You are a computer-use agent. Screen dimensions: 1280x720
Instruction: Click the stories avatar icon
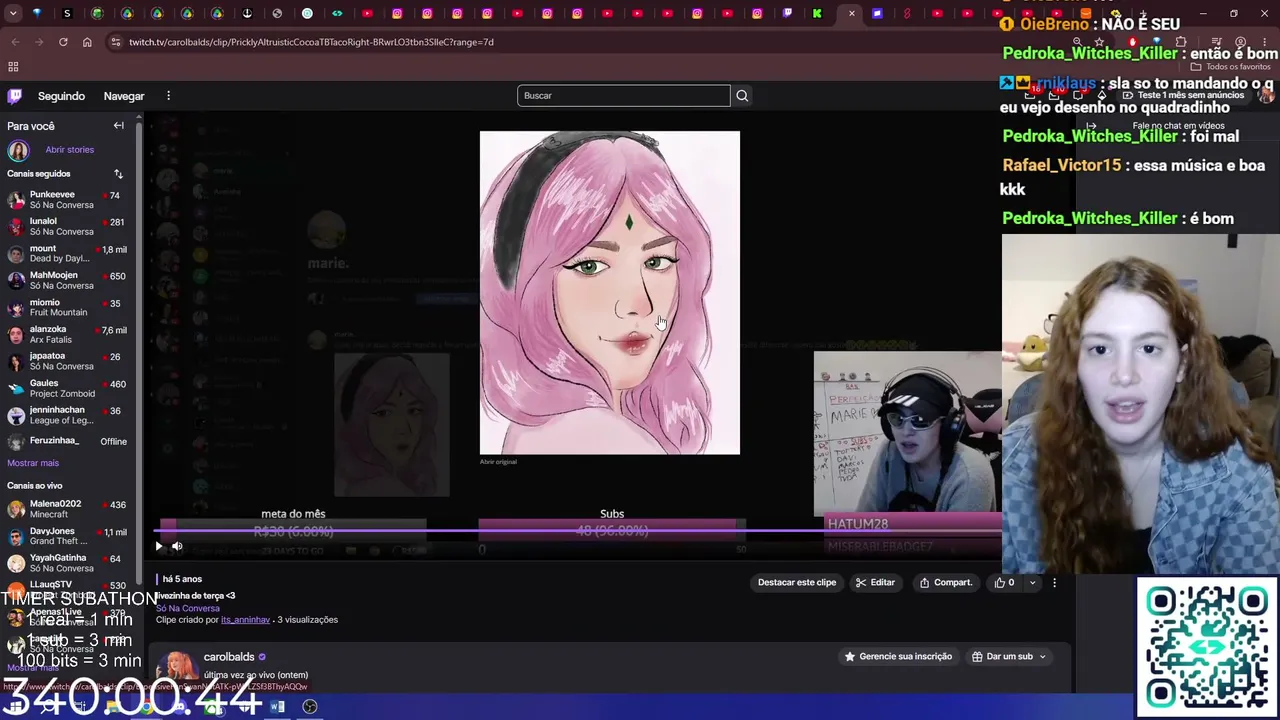point(18,151)
